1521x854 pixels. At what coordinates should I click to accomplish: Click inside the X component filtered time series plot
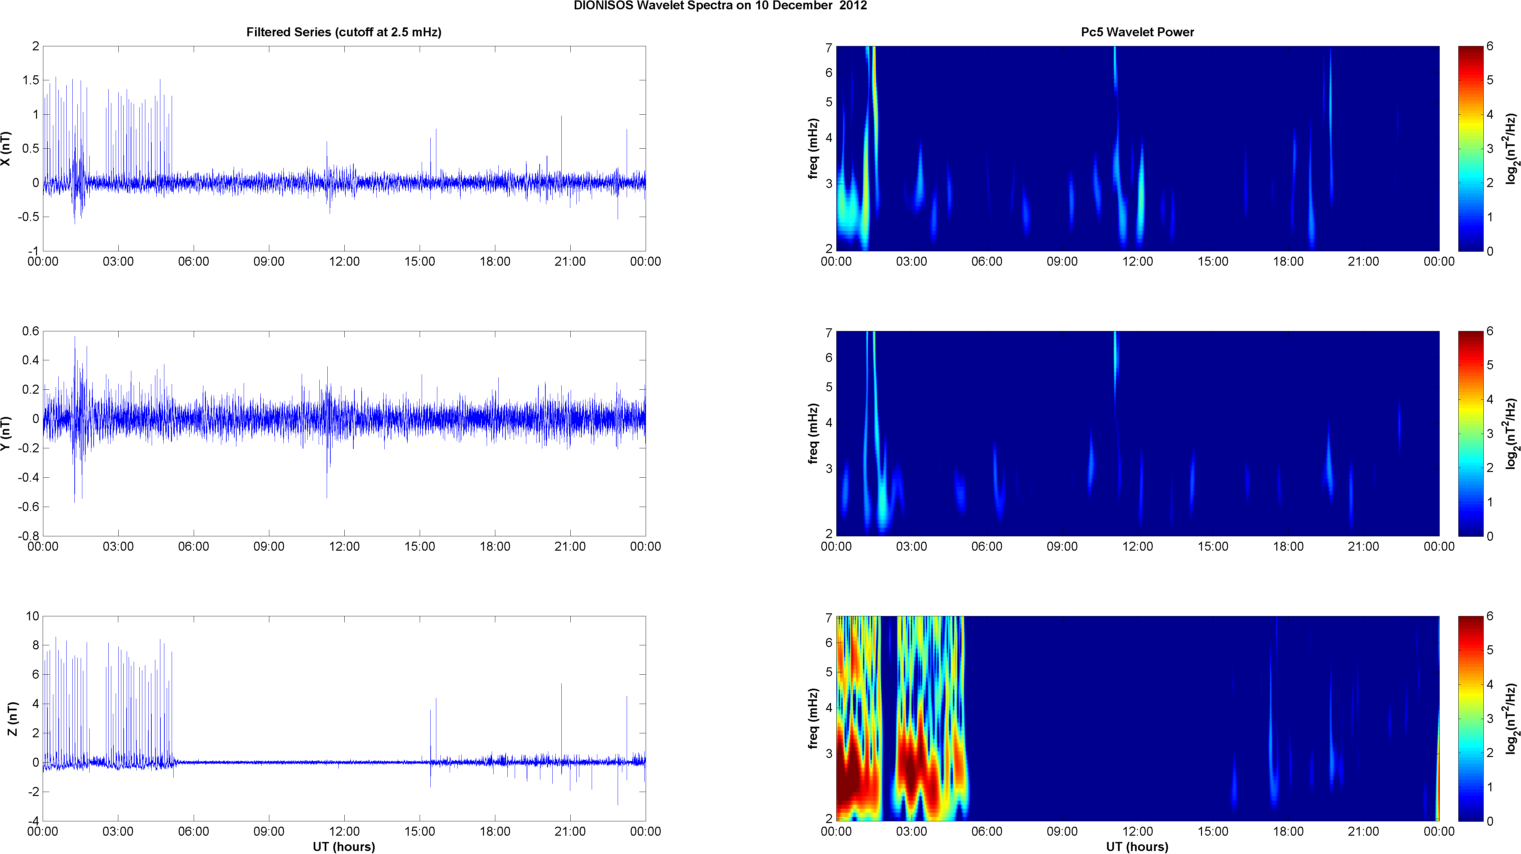click(344, 148)
